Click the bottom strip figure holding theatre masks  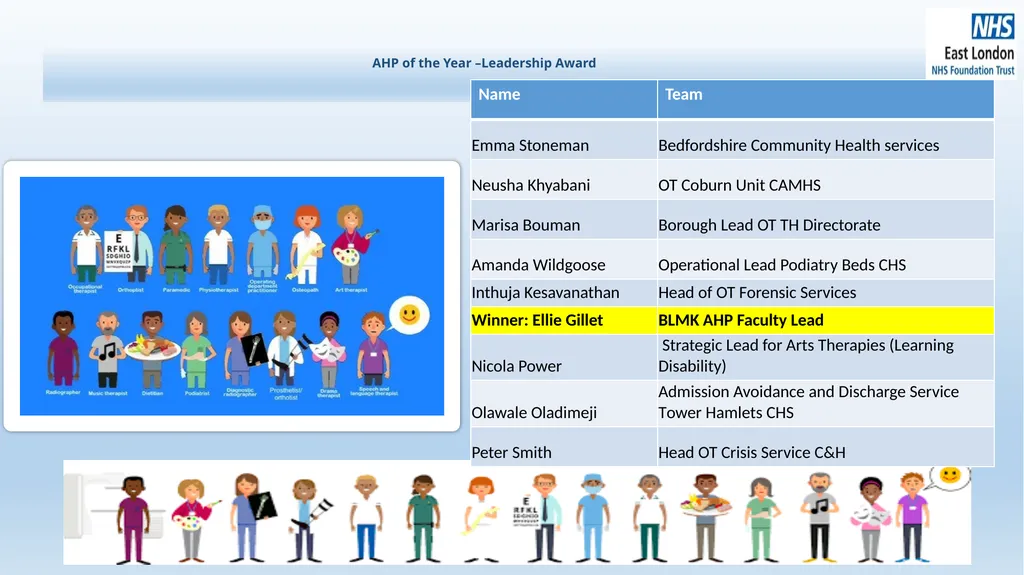[871, 520]
